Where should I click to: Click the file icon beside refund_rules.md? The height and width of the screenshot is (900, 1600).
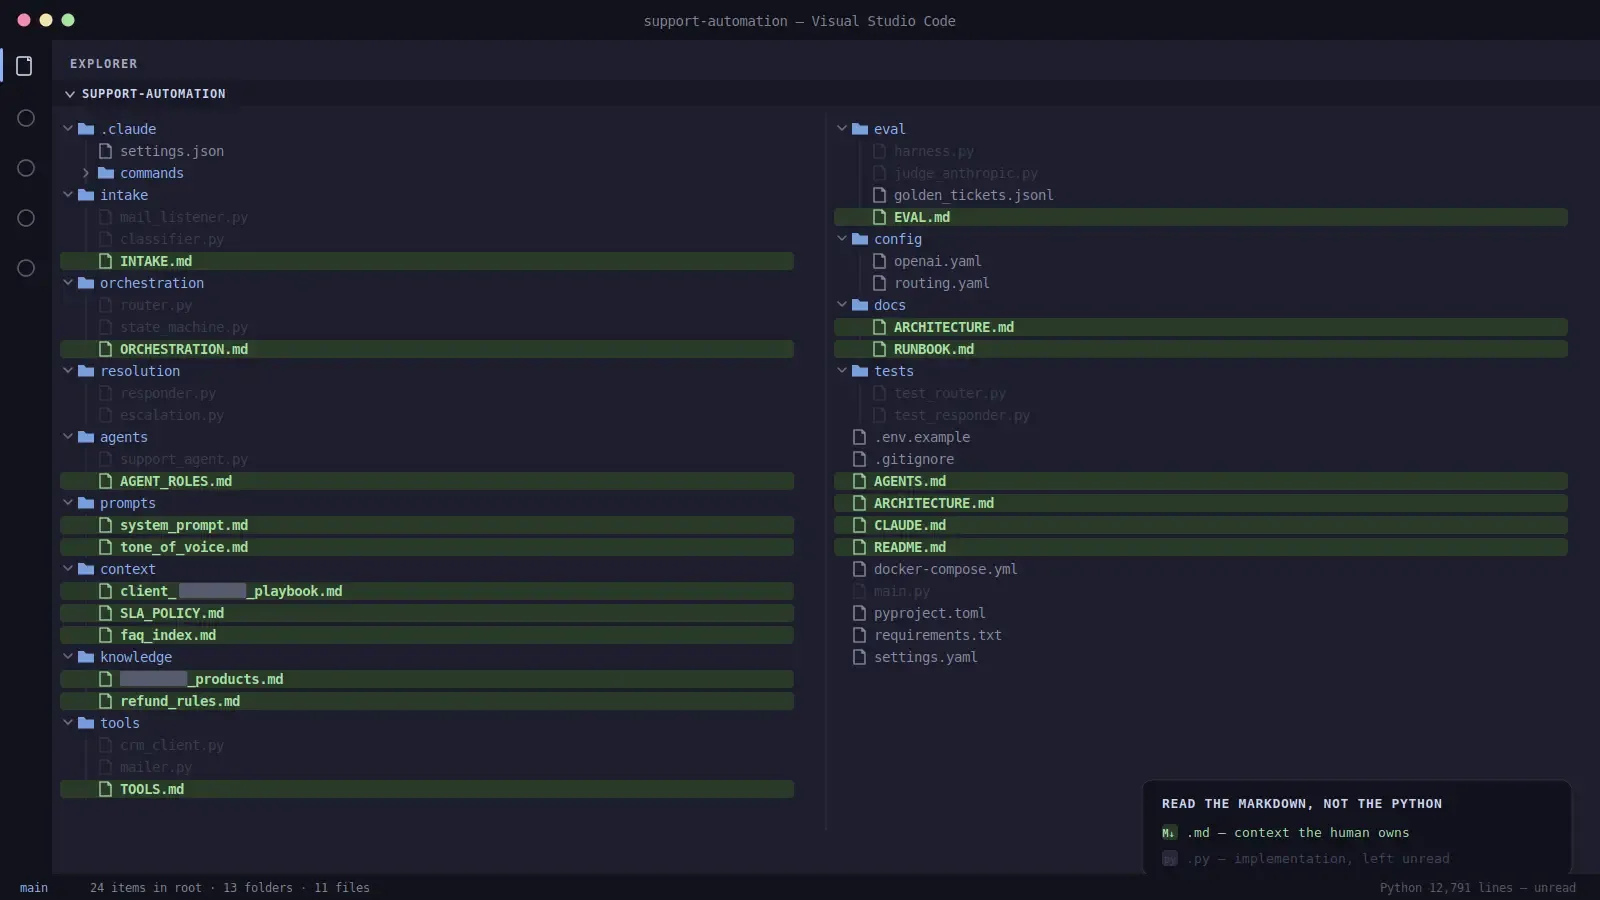105,701
